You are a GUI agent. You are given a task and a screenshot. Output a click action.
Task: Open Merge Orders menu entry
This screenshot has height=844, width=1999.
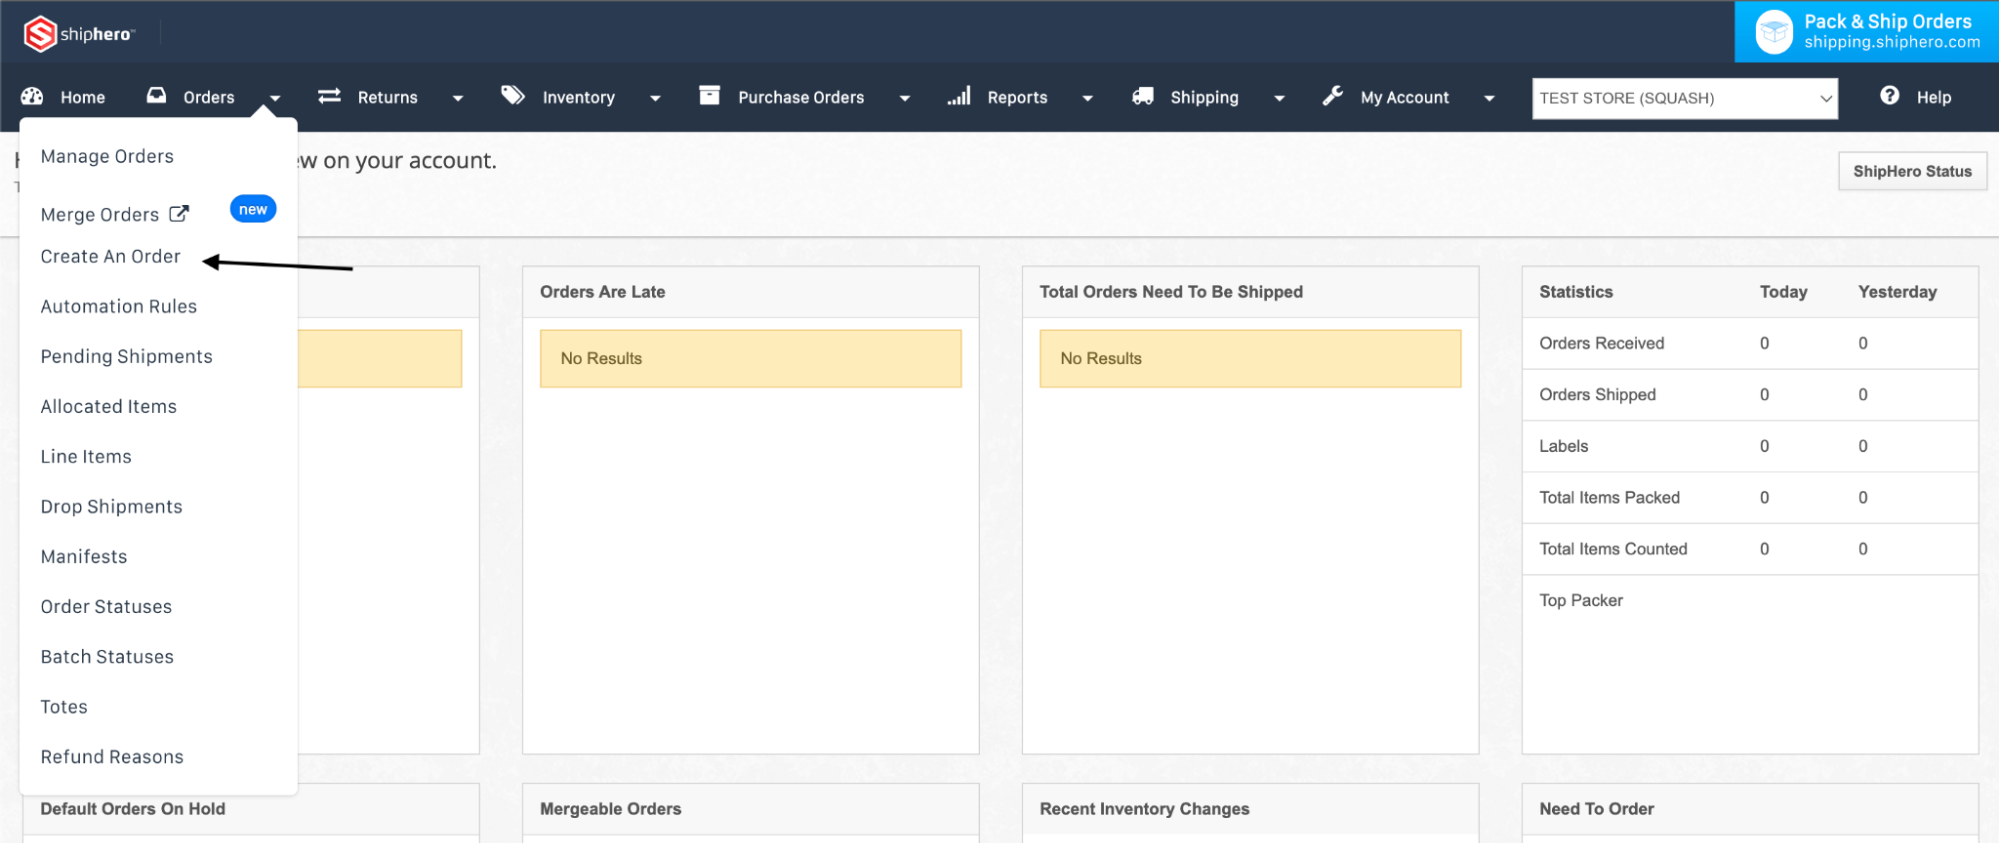click(100, 214)
